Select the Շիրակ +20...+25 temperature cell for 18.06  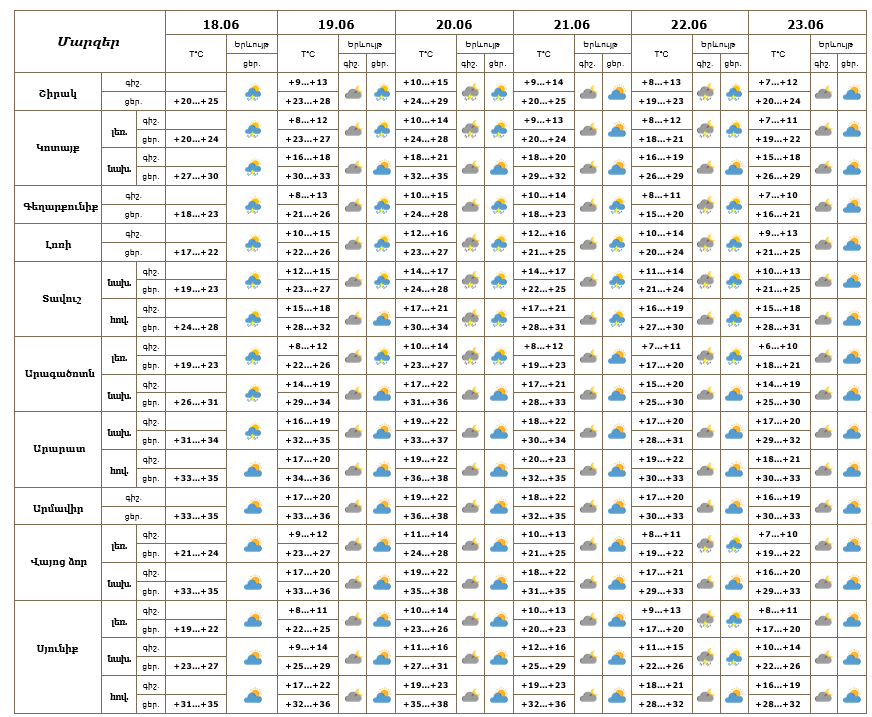click(196, 101)
